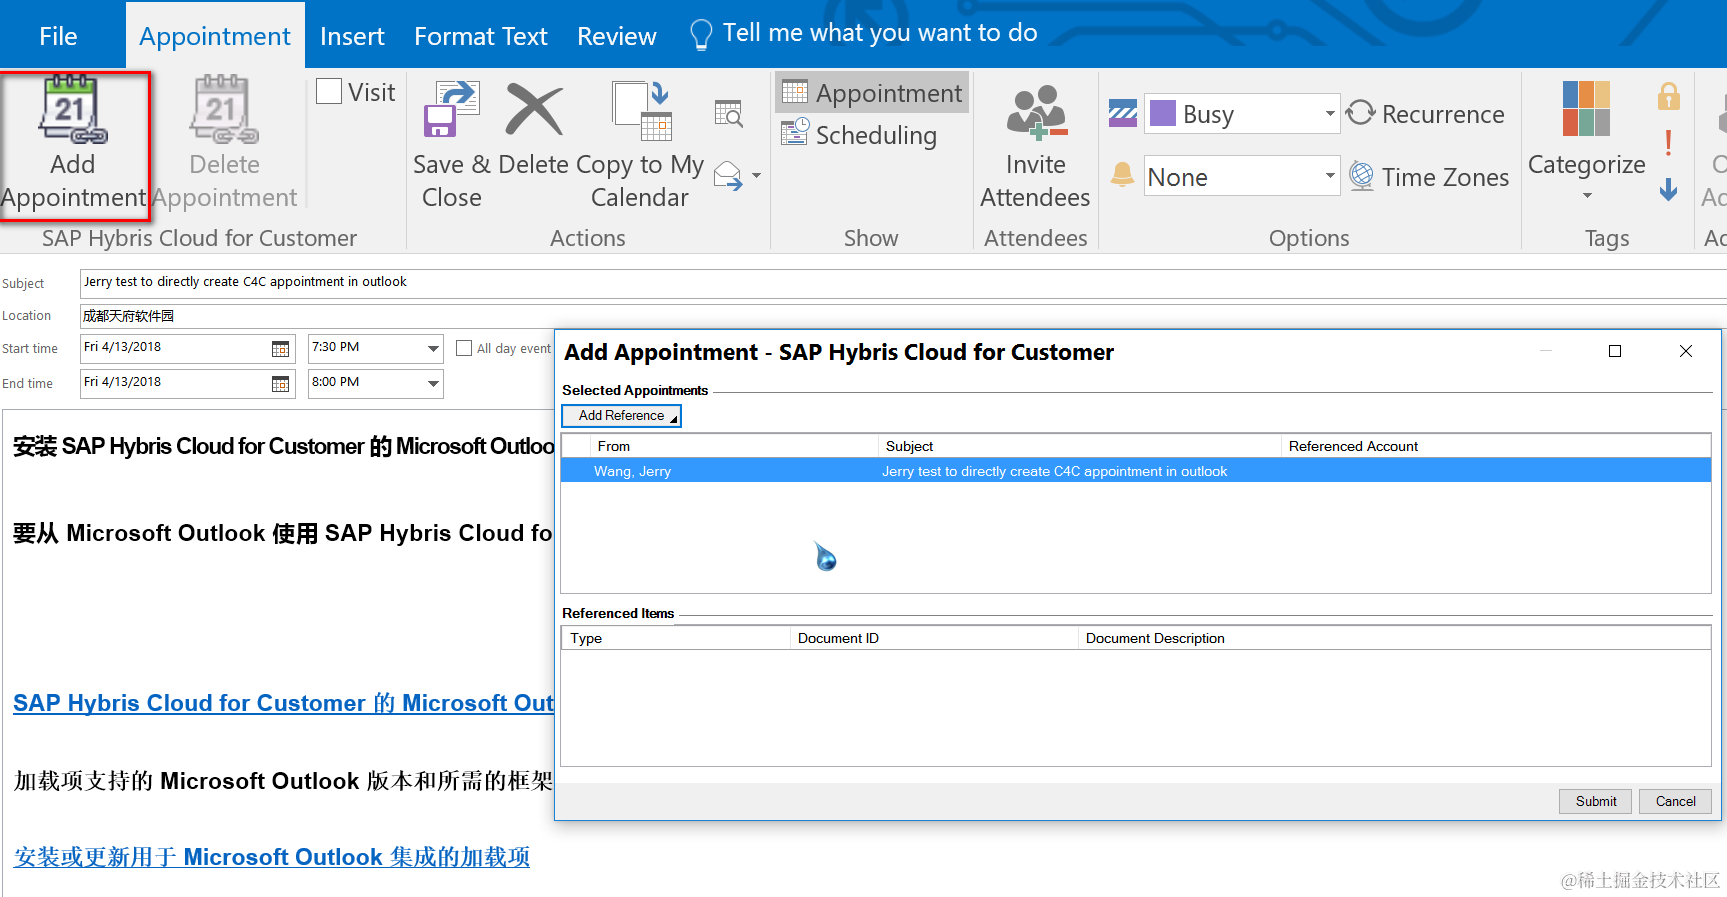The height and width of the screenshot is (897, 1727).
Task: Open the 安装或更新用于 Microsoft Outlook link
Action: click(271, 857)
